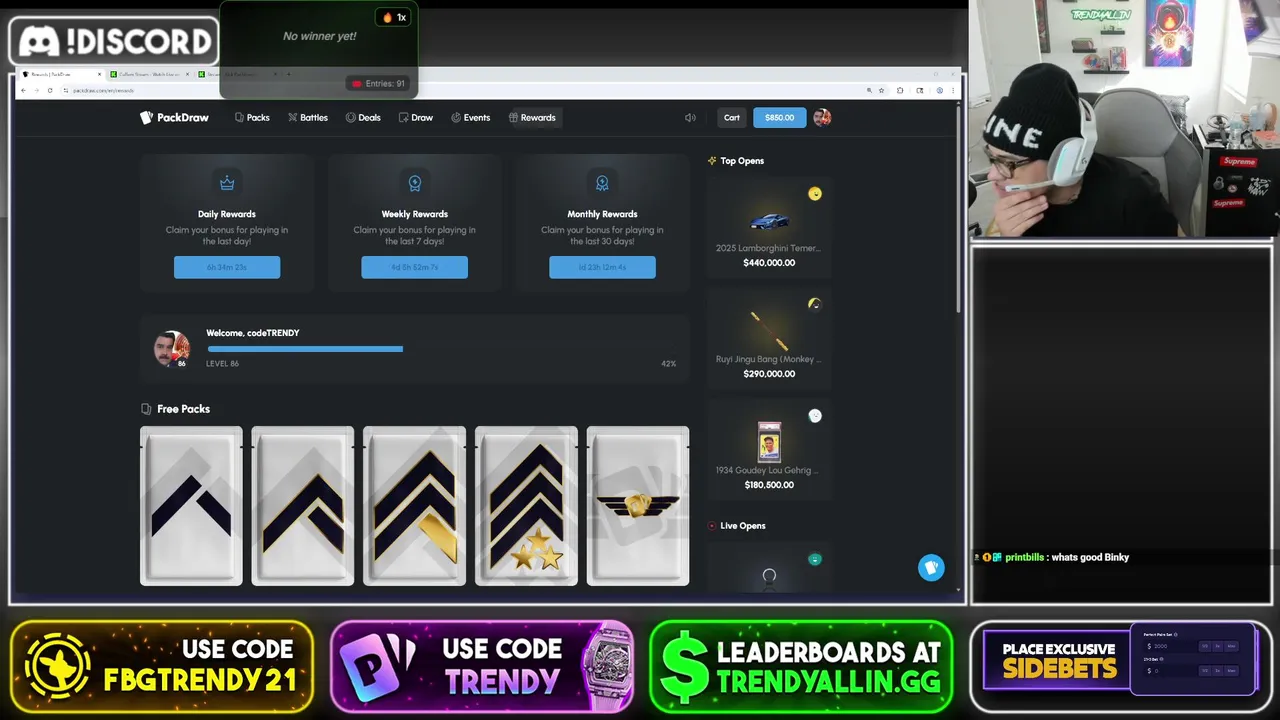This screenshot has width=1280, height=720.
Task: Click the page vertical scrollbar
Action: 958,210
